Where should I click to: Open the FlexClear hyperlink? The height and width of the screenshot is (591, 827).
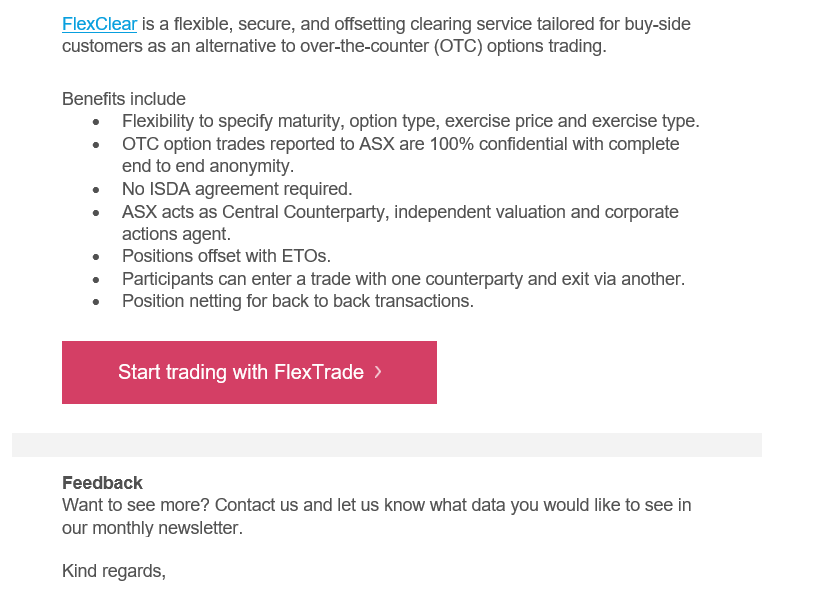pos(99,24)
